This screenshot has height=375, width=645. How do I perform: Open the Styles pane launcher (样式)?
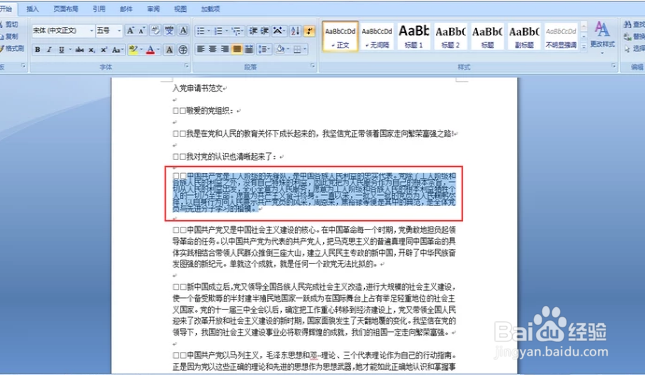pyautogui.click(x=614, y=66)
